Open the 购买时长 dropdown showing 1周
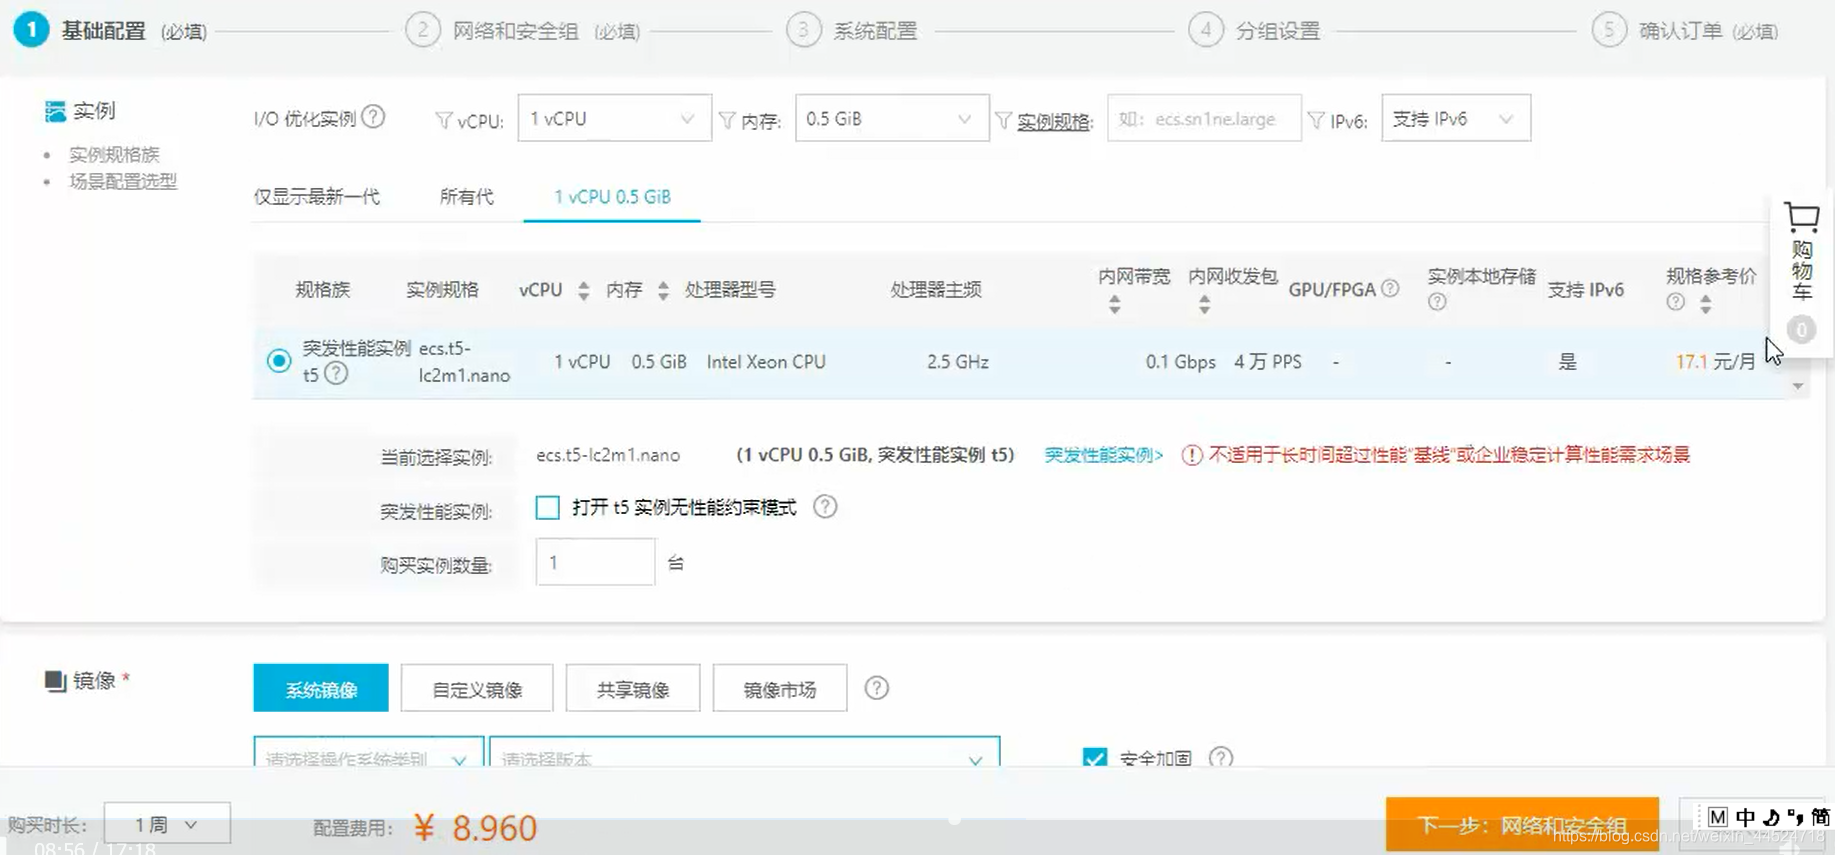The height and width of the screenshot is (855, 1835). pos(167,824)
